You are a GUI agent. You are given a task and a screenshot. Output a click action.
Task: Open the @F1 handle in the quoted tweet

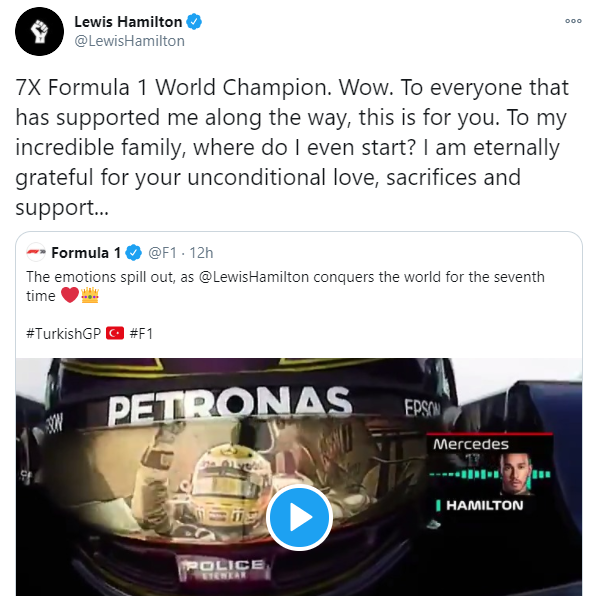162,253
